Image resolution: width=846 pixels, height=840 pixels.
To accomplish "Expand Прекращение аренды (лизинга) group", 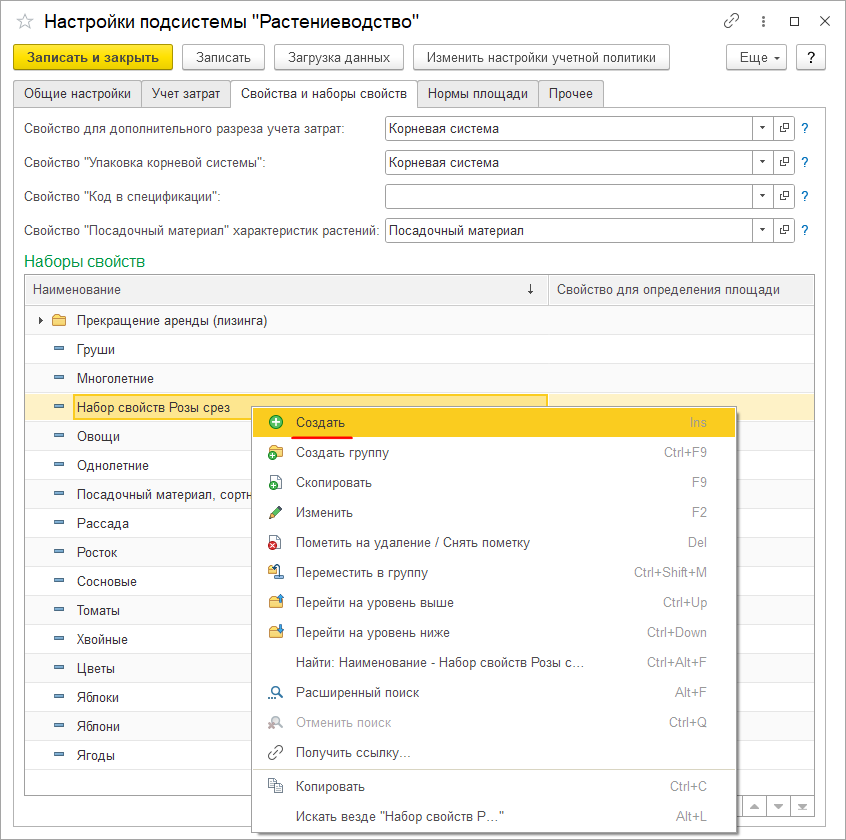I will point(40,320).
